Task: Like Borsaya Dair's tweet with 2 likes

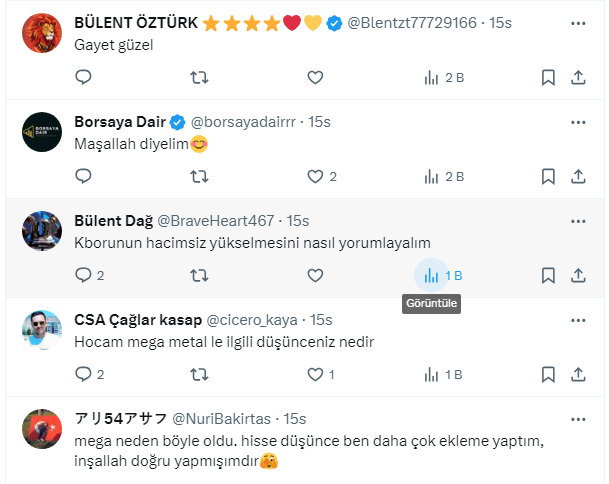Action: 315,176
